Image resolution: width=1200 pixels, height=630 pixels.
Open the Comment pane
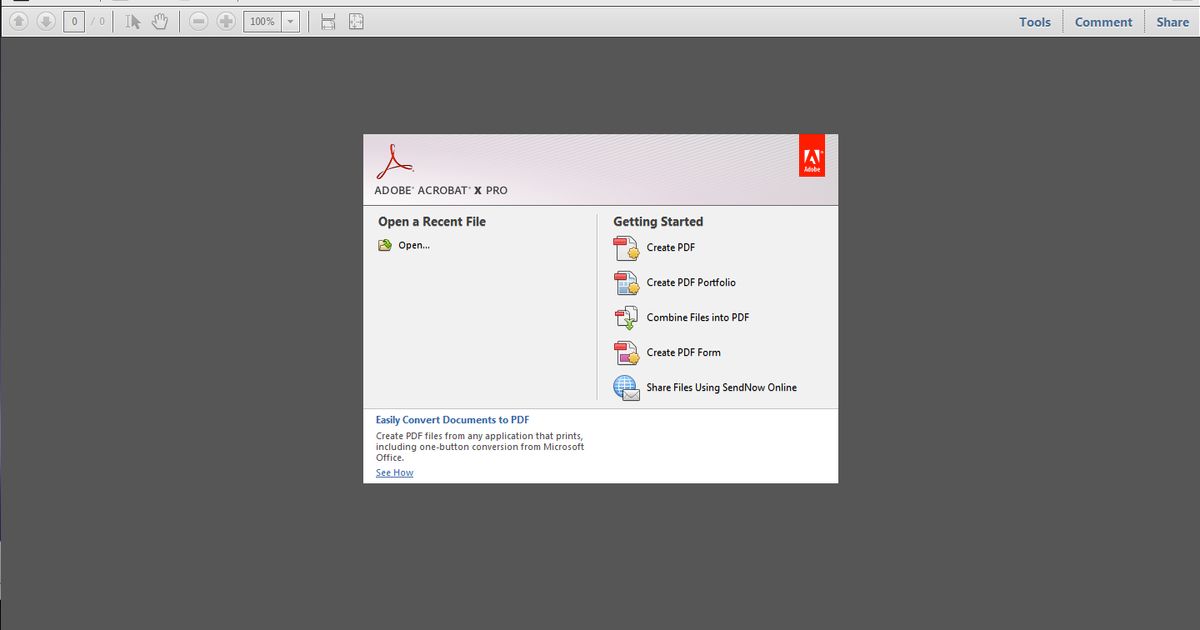pos(1103,22)
